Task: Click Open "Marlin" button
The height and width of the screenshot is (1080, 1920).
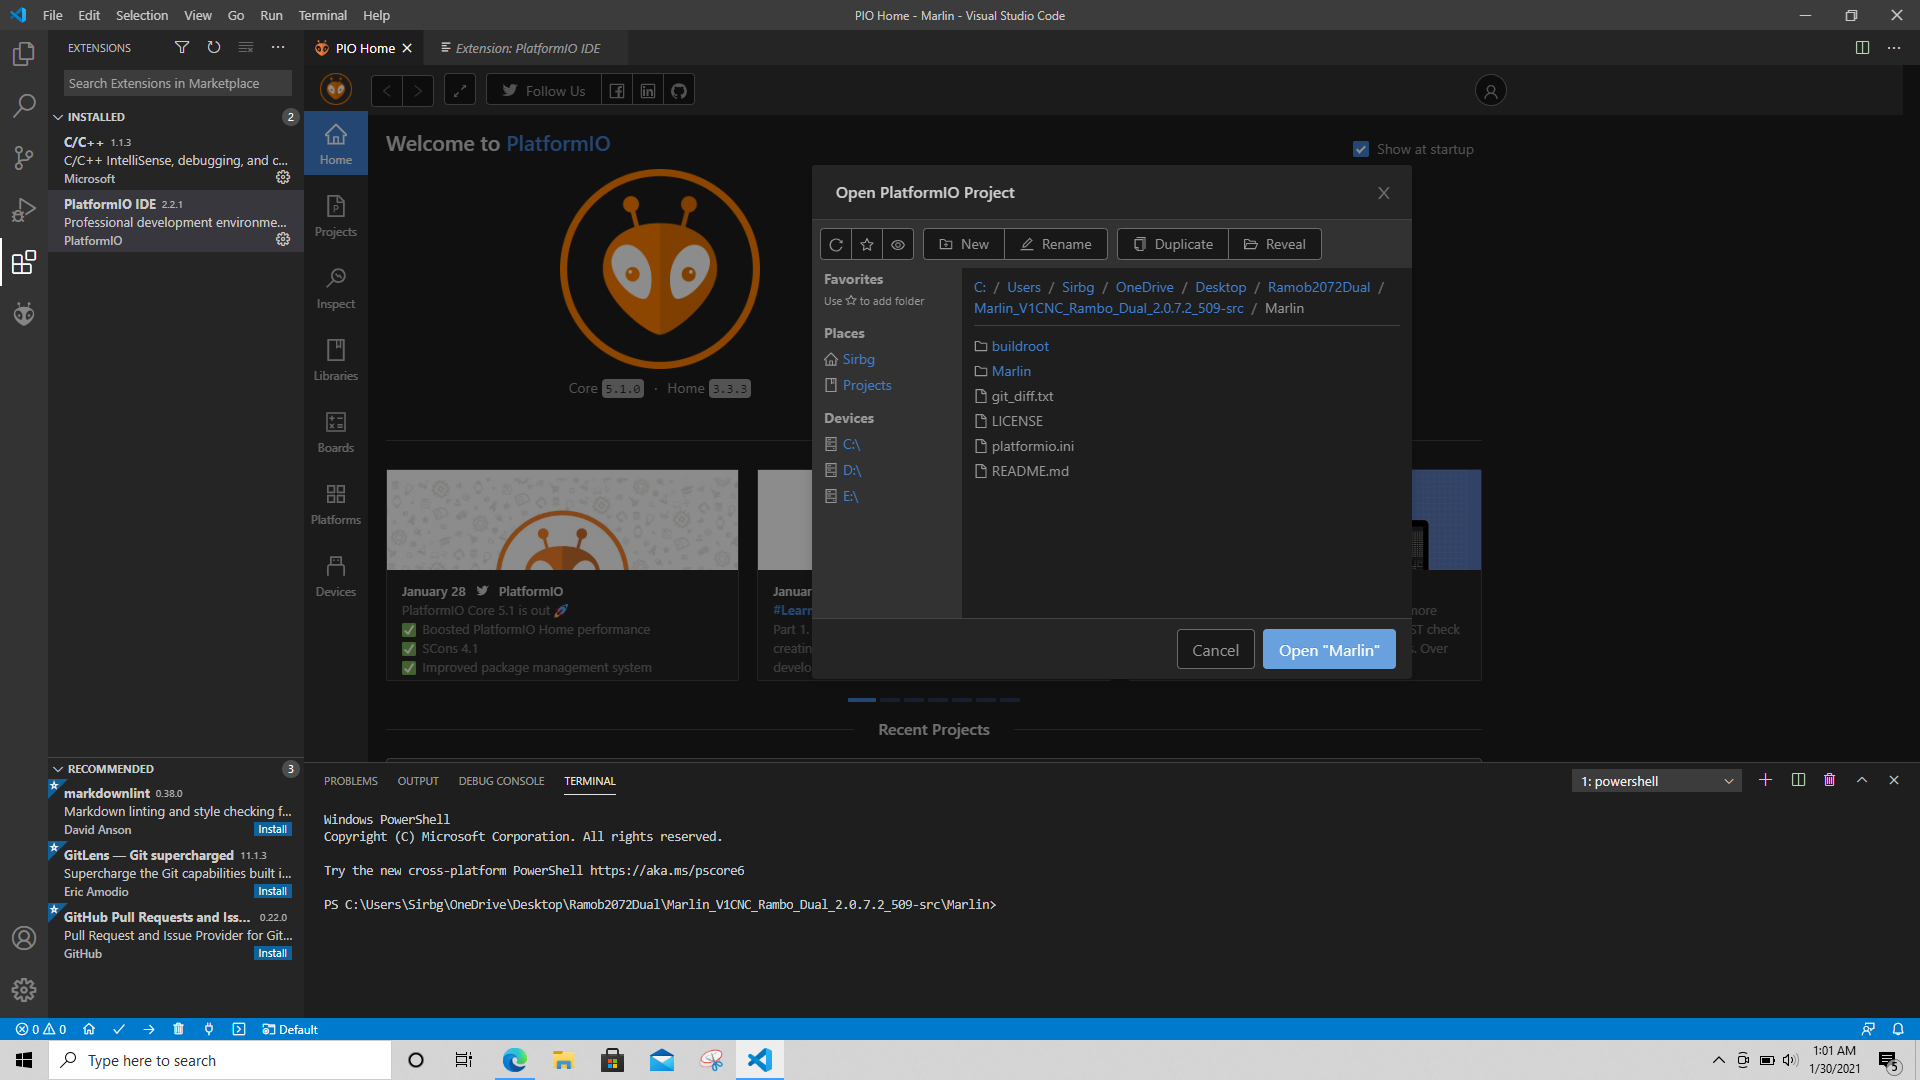Action: tap(1329, 650)
